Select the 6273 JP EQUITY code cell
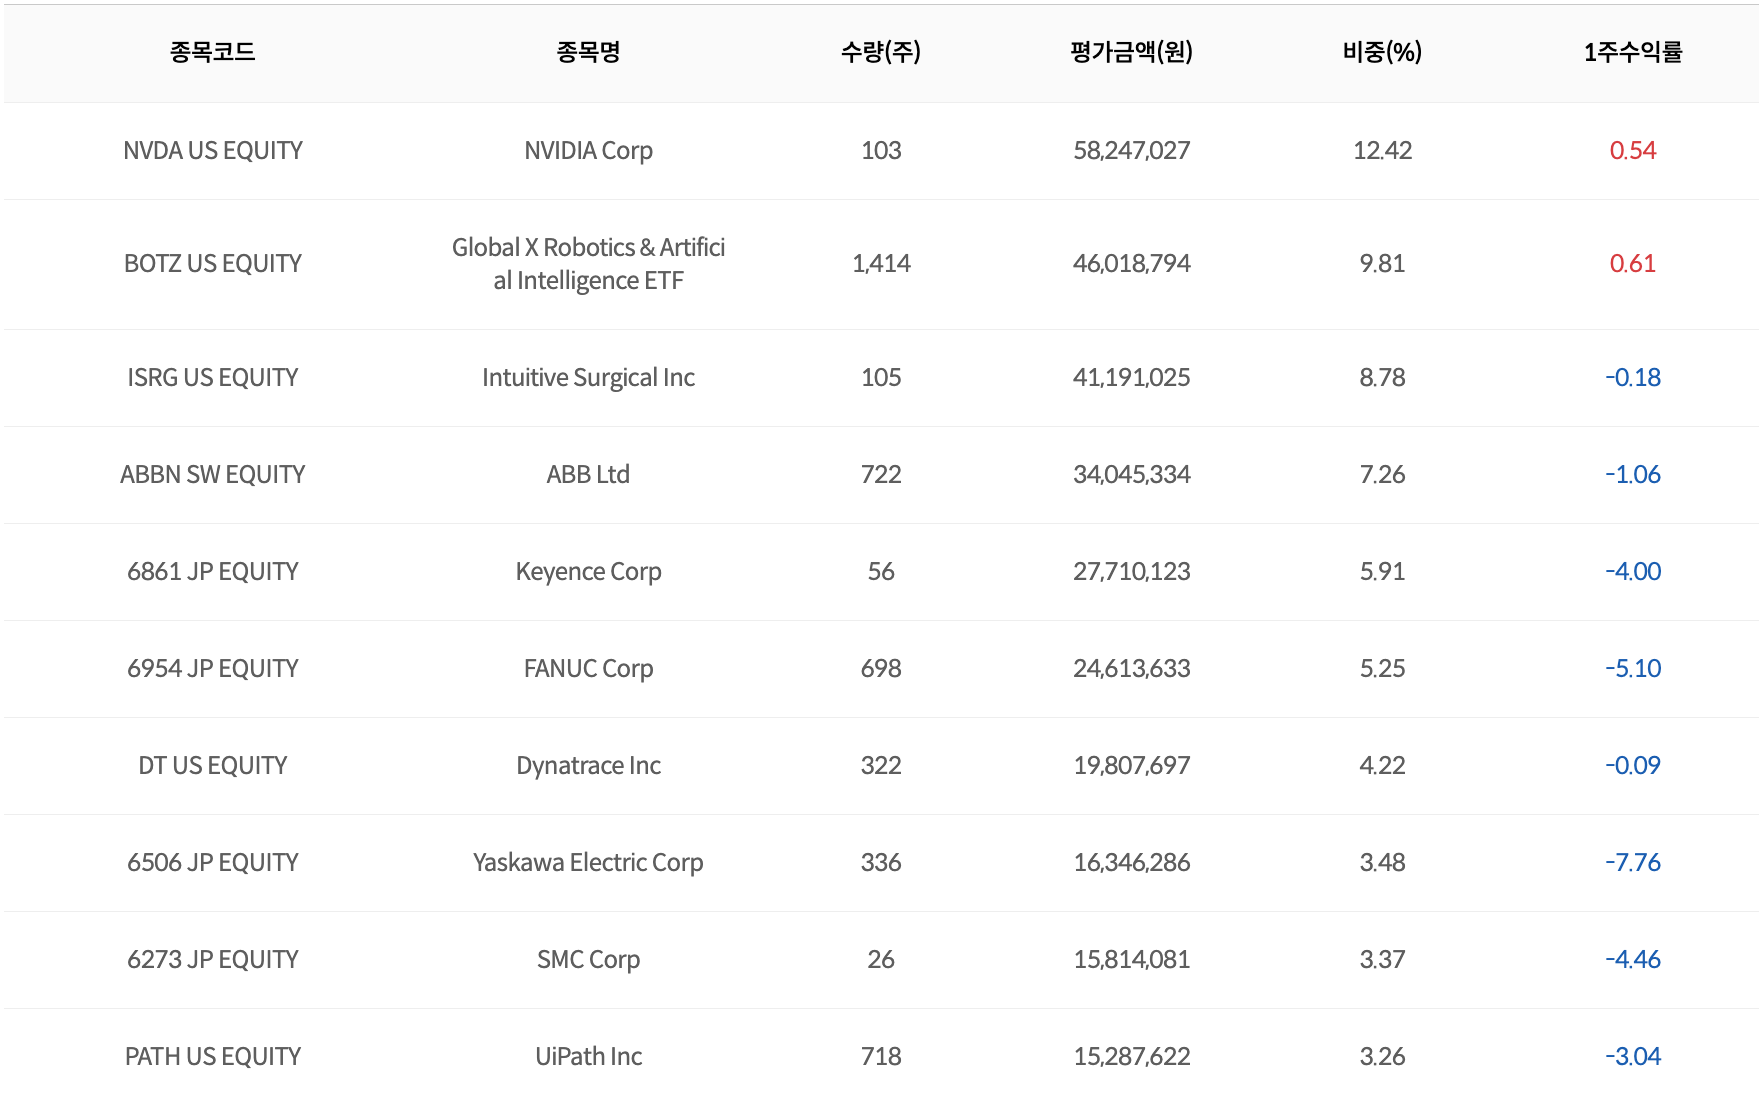 [212, 959]
